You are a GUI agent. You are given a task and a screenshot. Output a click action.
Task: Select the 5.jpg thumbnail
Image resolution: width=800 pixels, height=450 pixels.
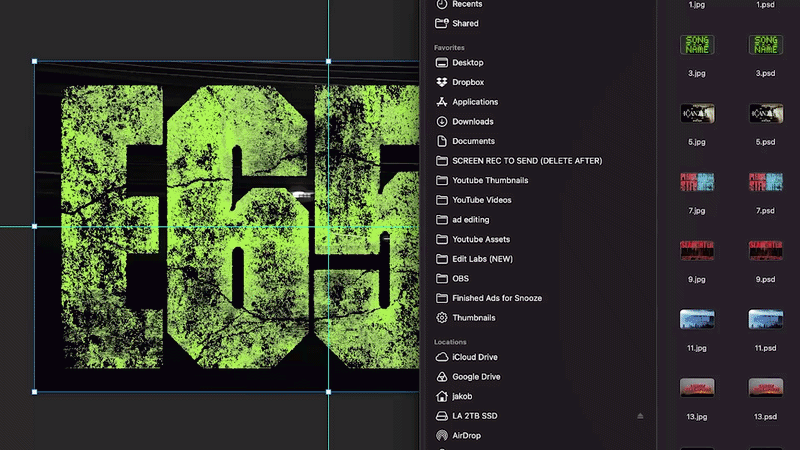pyautogui.click(x=697, y=113)
